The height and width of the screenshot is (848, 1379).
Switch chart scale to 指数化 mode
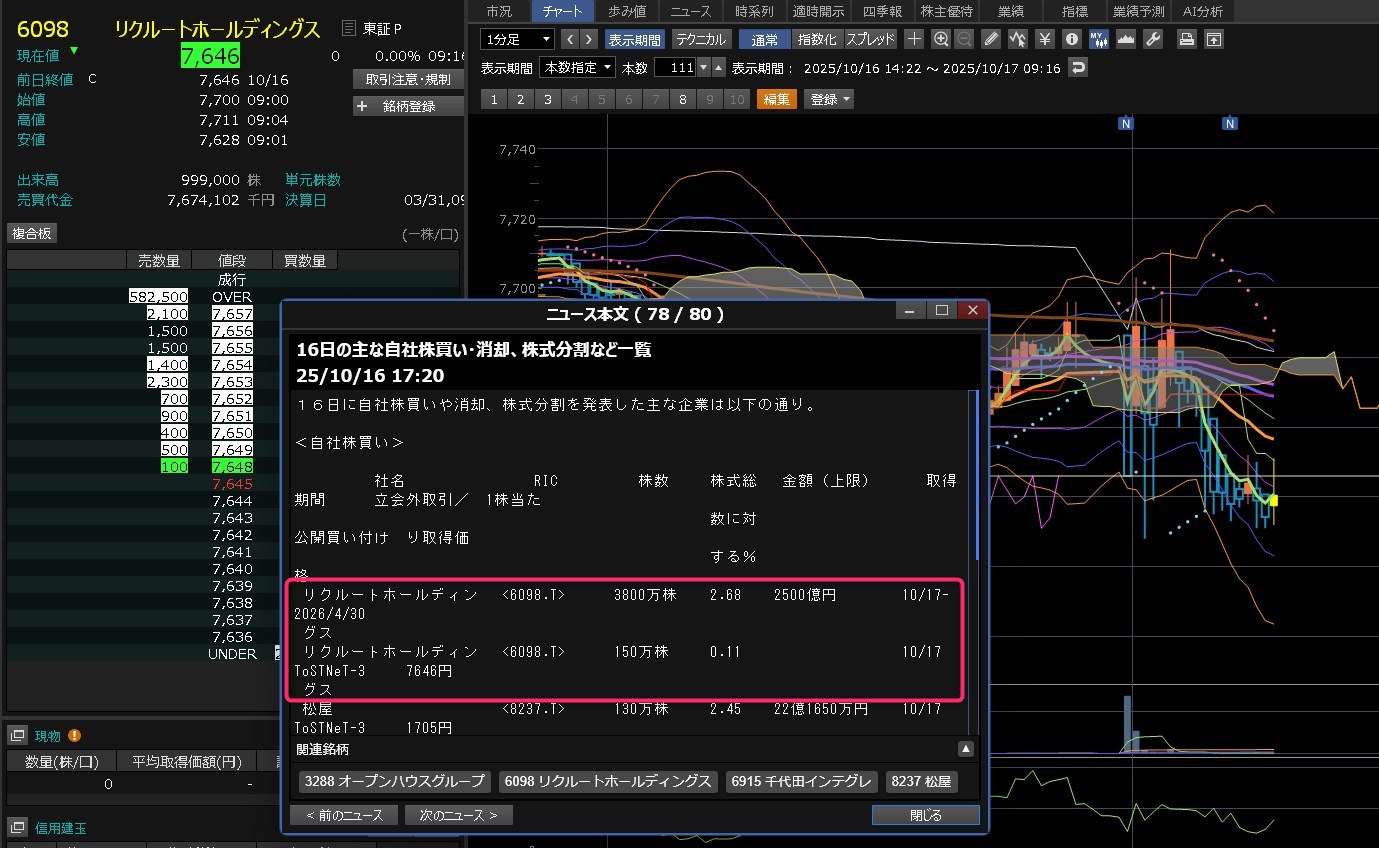tap(817, 40)
